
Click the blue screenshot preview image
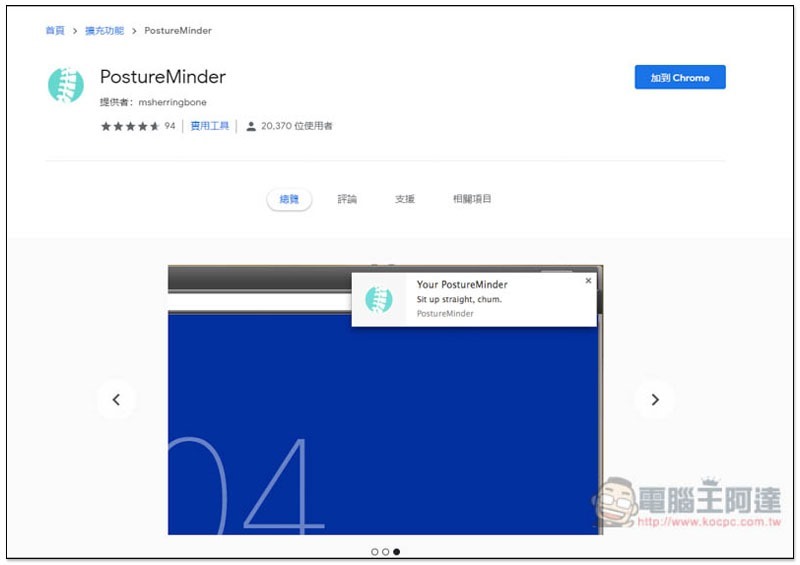[x=385, y=400]
